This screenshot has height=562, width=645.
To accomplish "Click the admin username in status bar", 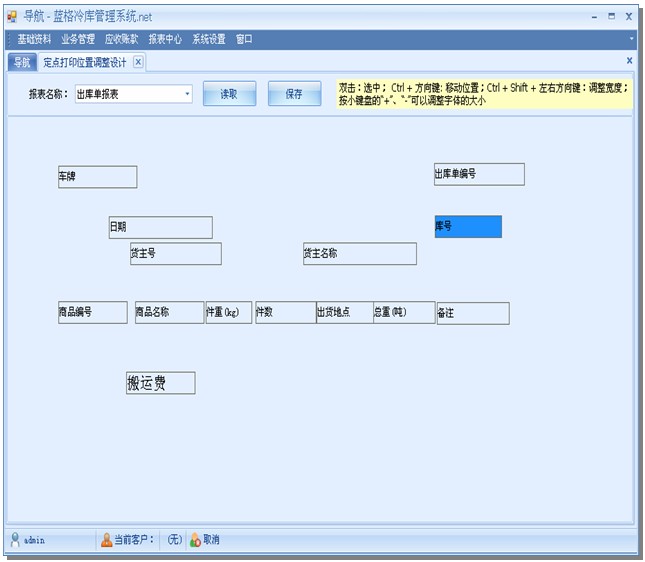I will 34,540.
